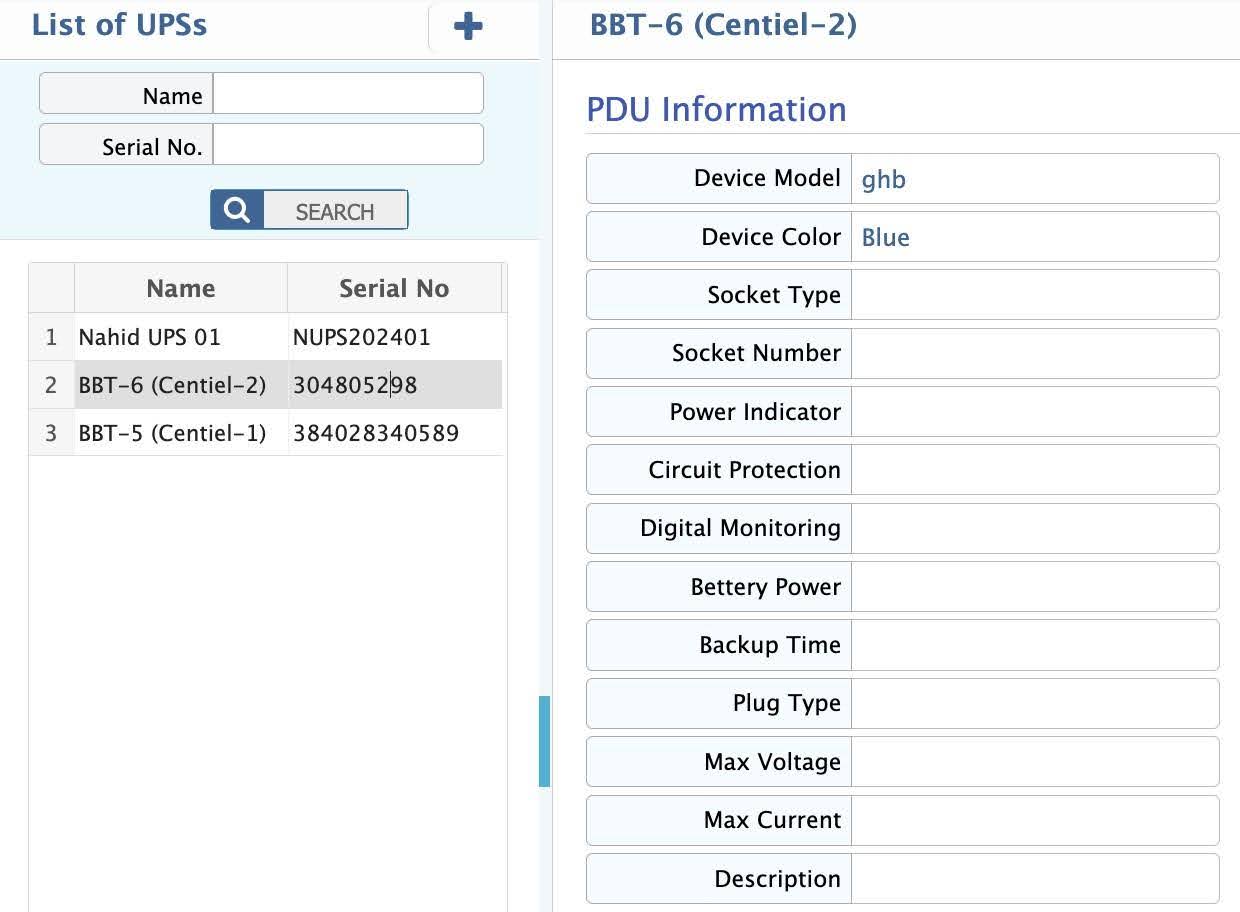Click serial number 304805298 cell
Viewport: 1240px width, 912px height.
394,385
